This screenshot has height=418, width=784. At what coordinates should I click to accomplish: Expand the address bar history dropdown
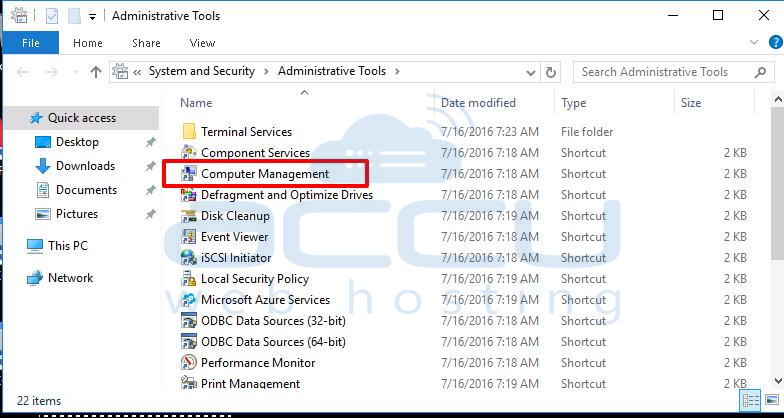click(531, 72)
